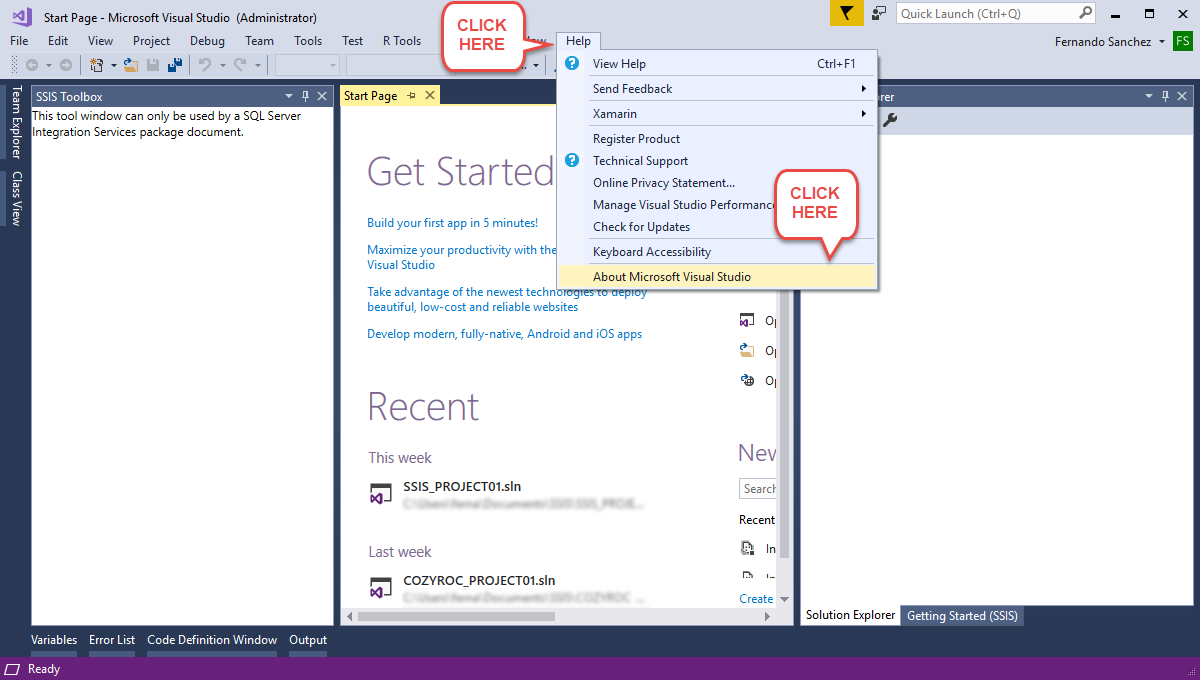Click the Redo arrow icon
The width and height of the screenshot is (1200, 680).
(x=240, y=65)
